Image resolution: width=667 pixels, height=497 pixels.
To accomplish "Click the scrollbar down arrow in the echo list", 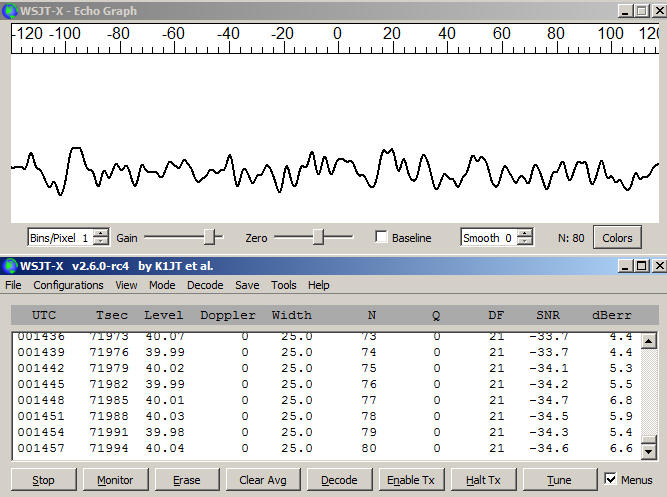I will point(648,451).
